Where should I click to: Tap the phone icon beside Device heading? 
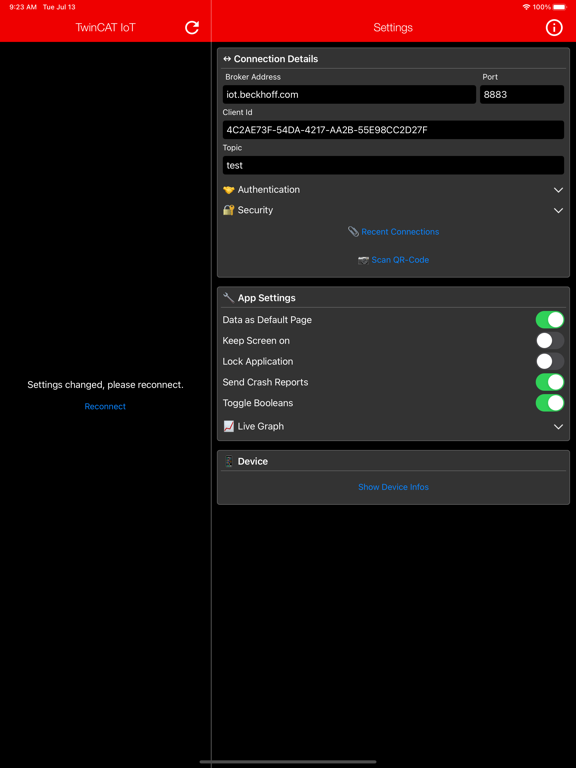coord(228,461)
